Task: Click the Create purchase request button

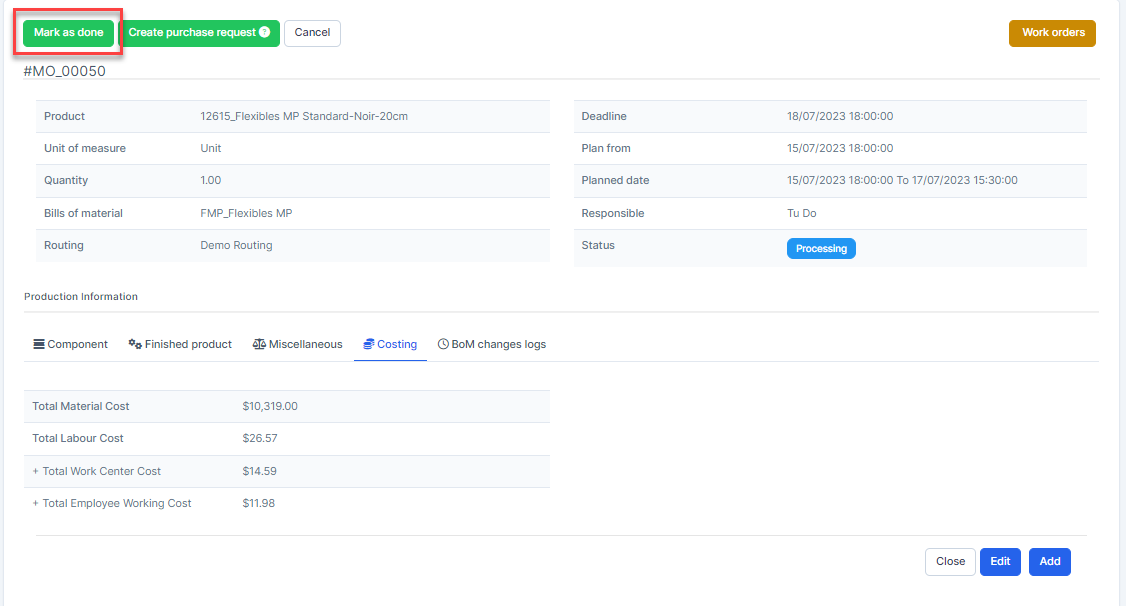Action: pos(192,33)
